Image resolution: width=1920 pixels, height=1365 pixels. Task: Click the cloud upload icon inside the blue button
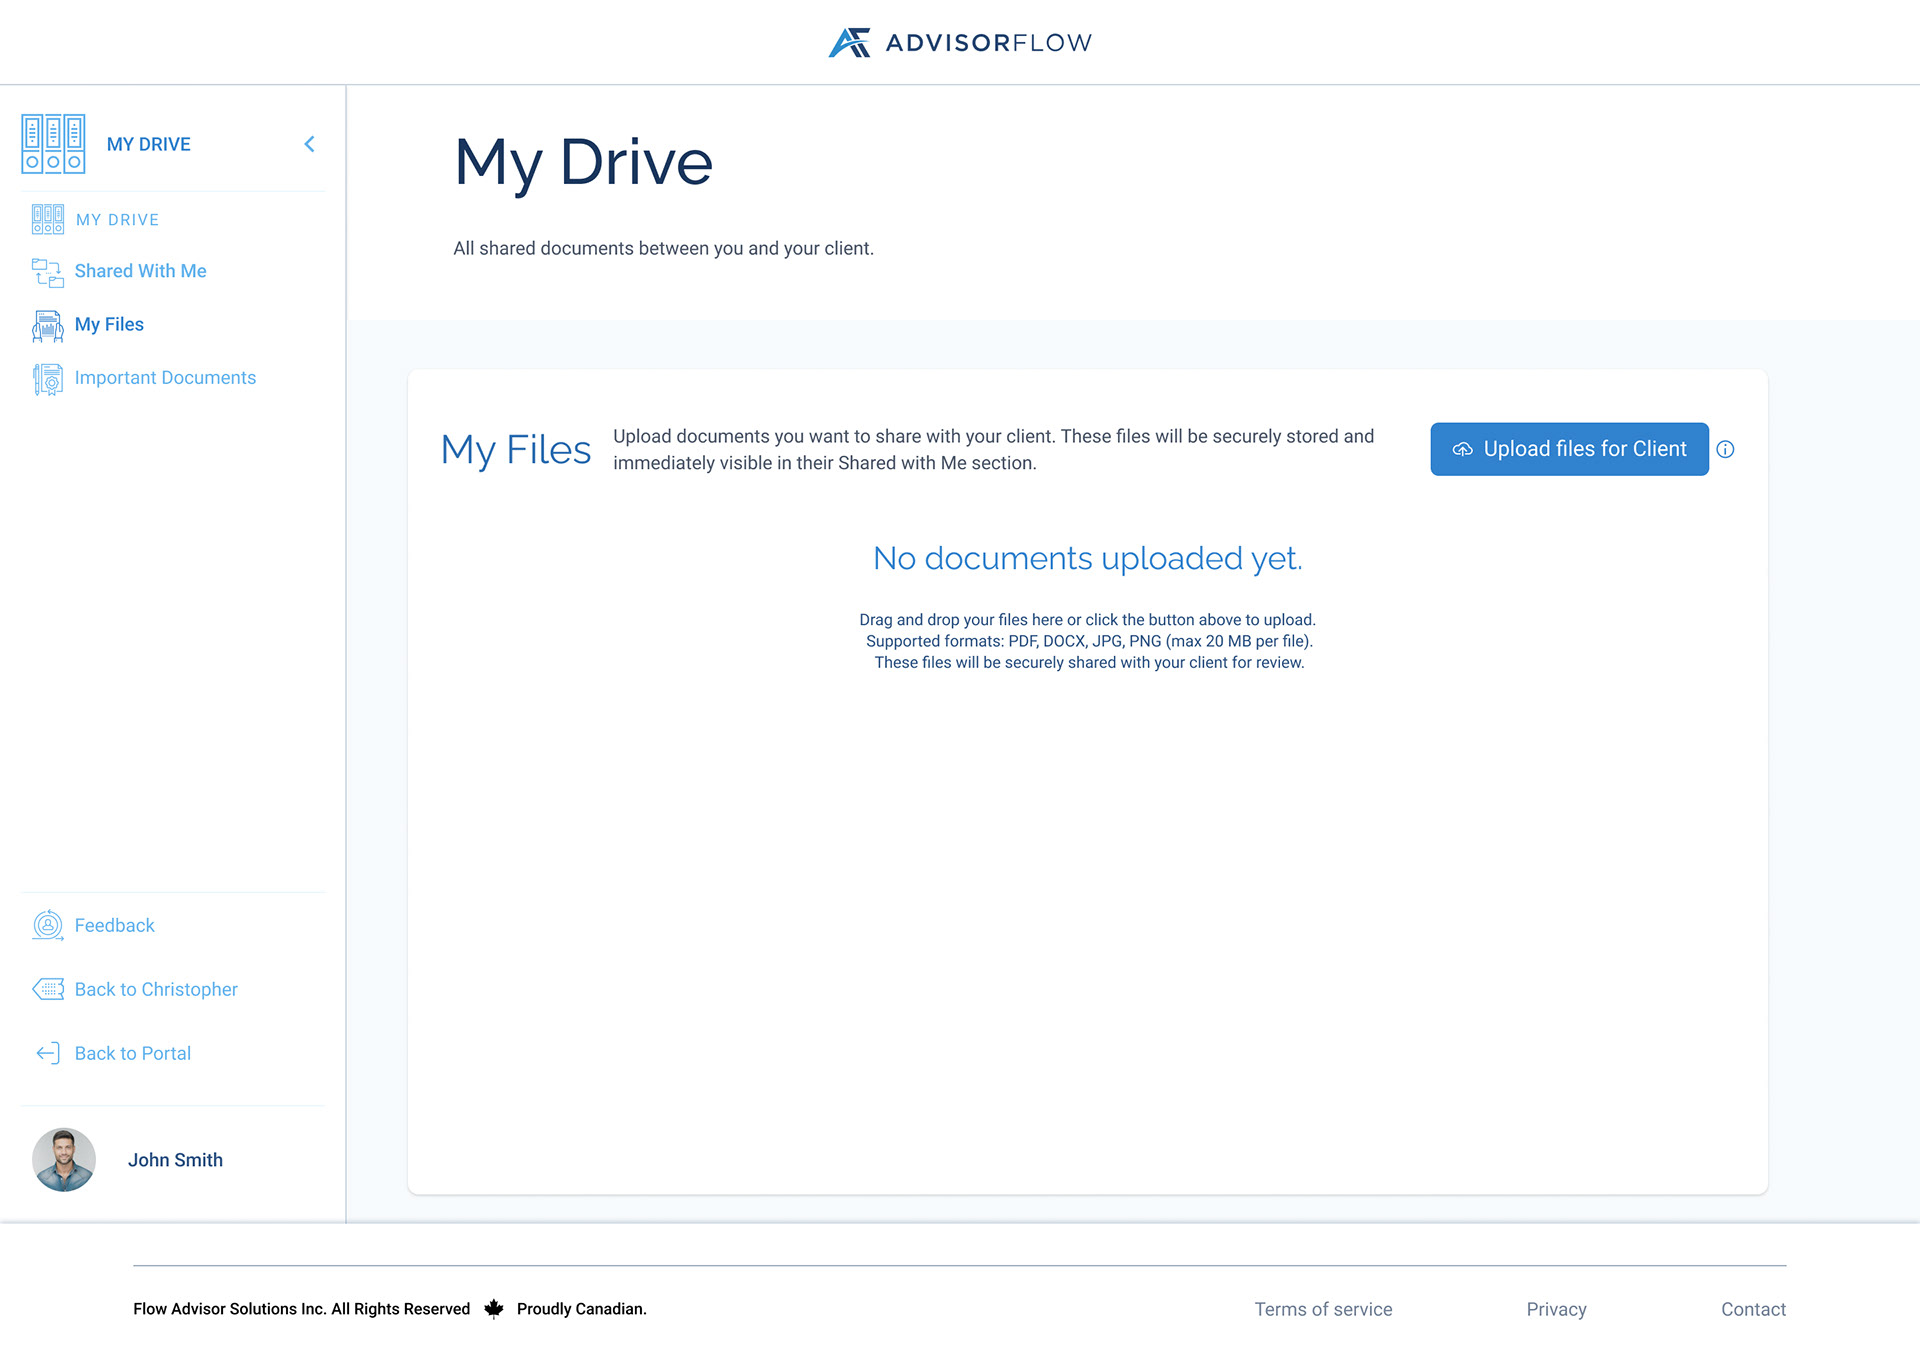1461,449
